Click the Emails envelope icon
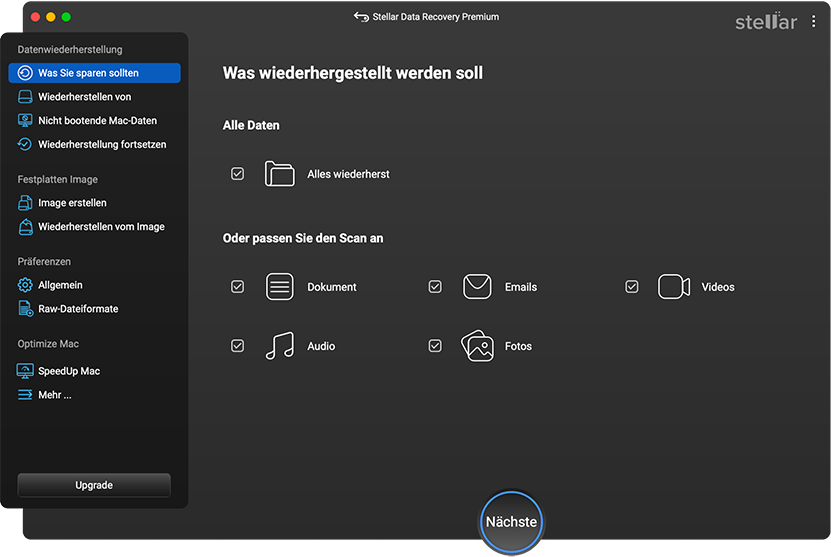This screenshot has height=557, width=831. pos(477,287)
